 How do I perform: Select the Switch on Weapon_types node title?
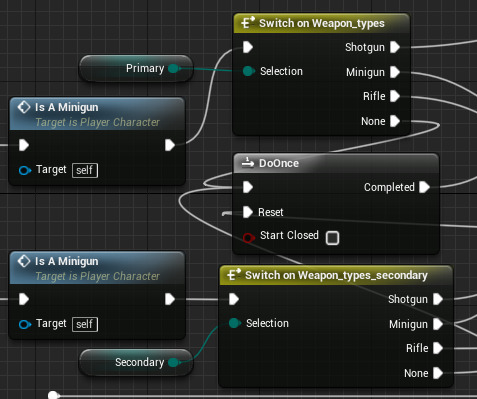tap(322, 23)
